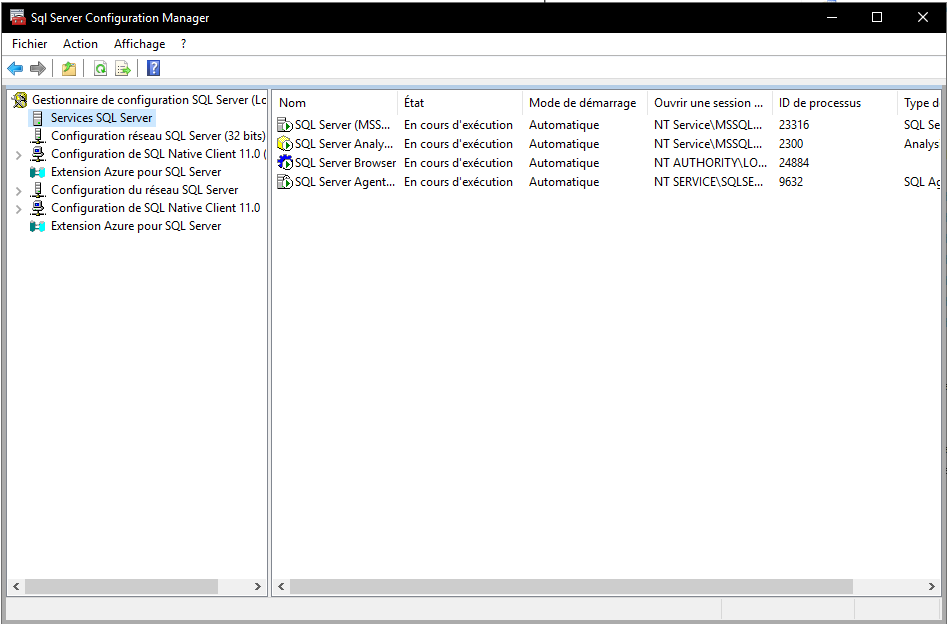The height and width of the screenshot is (624, 947).
Task: Click process ID 24884
Action: [794, 162]
